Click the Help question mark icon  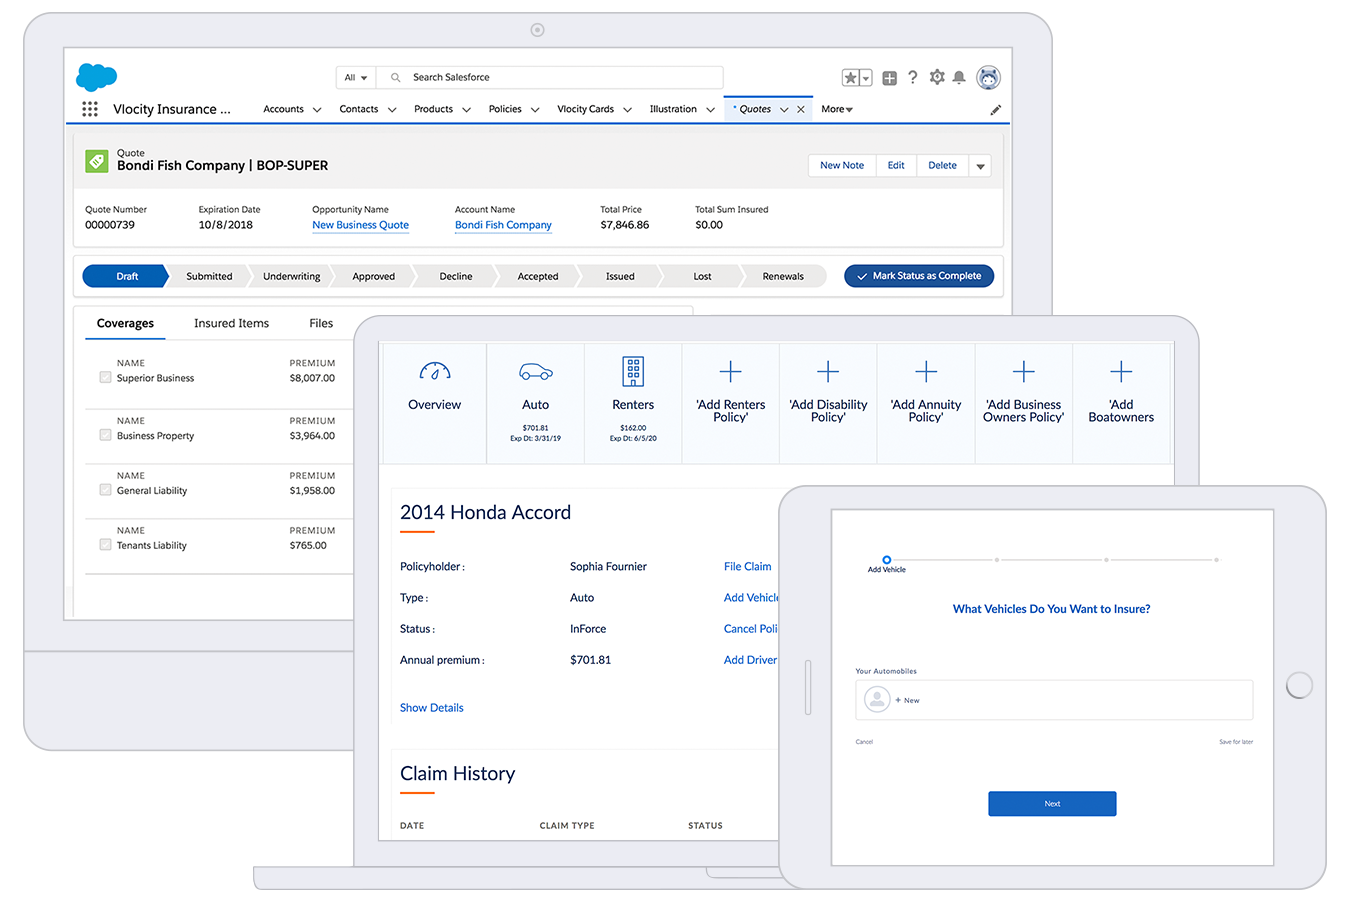pos(912,77)
